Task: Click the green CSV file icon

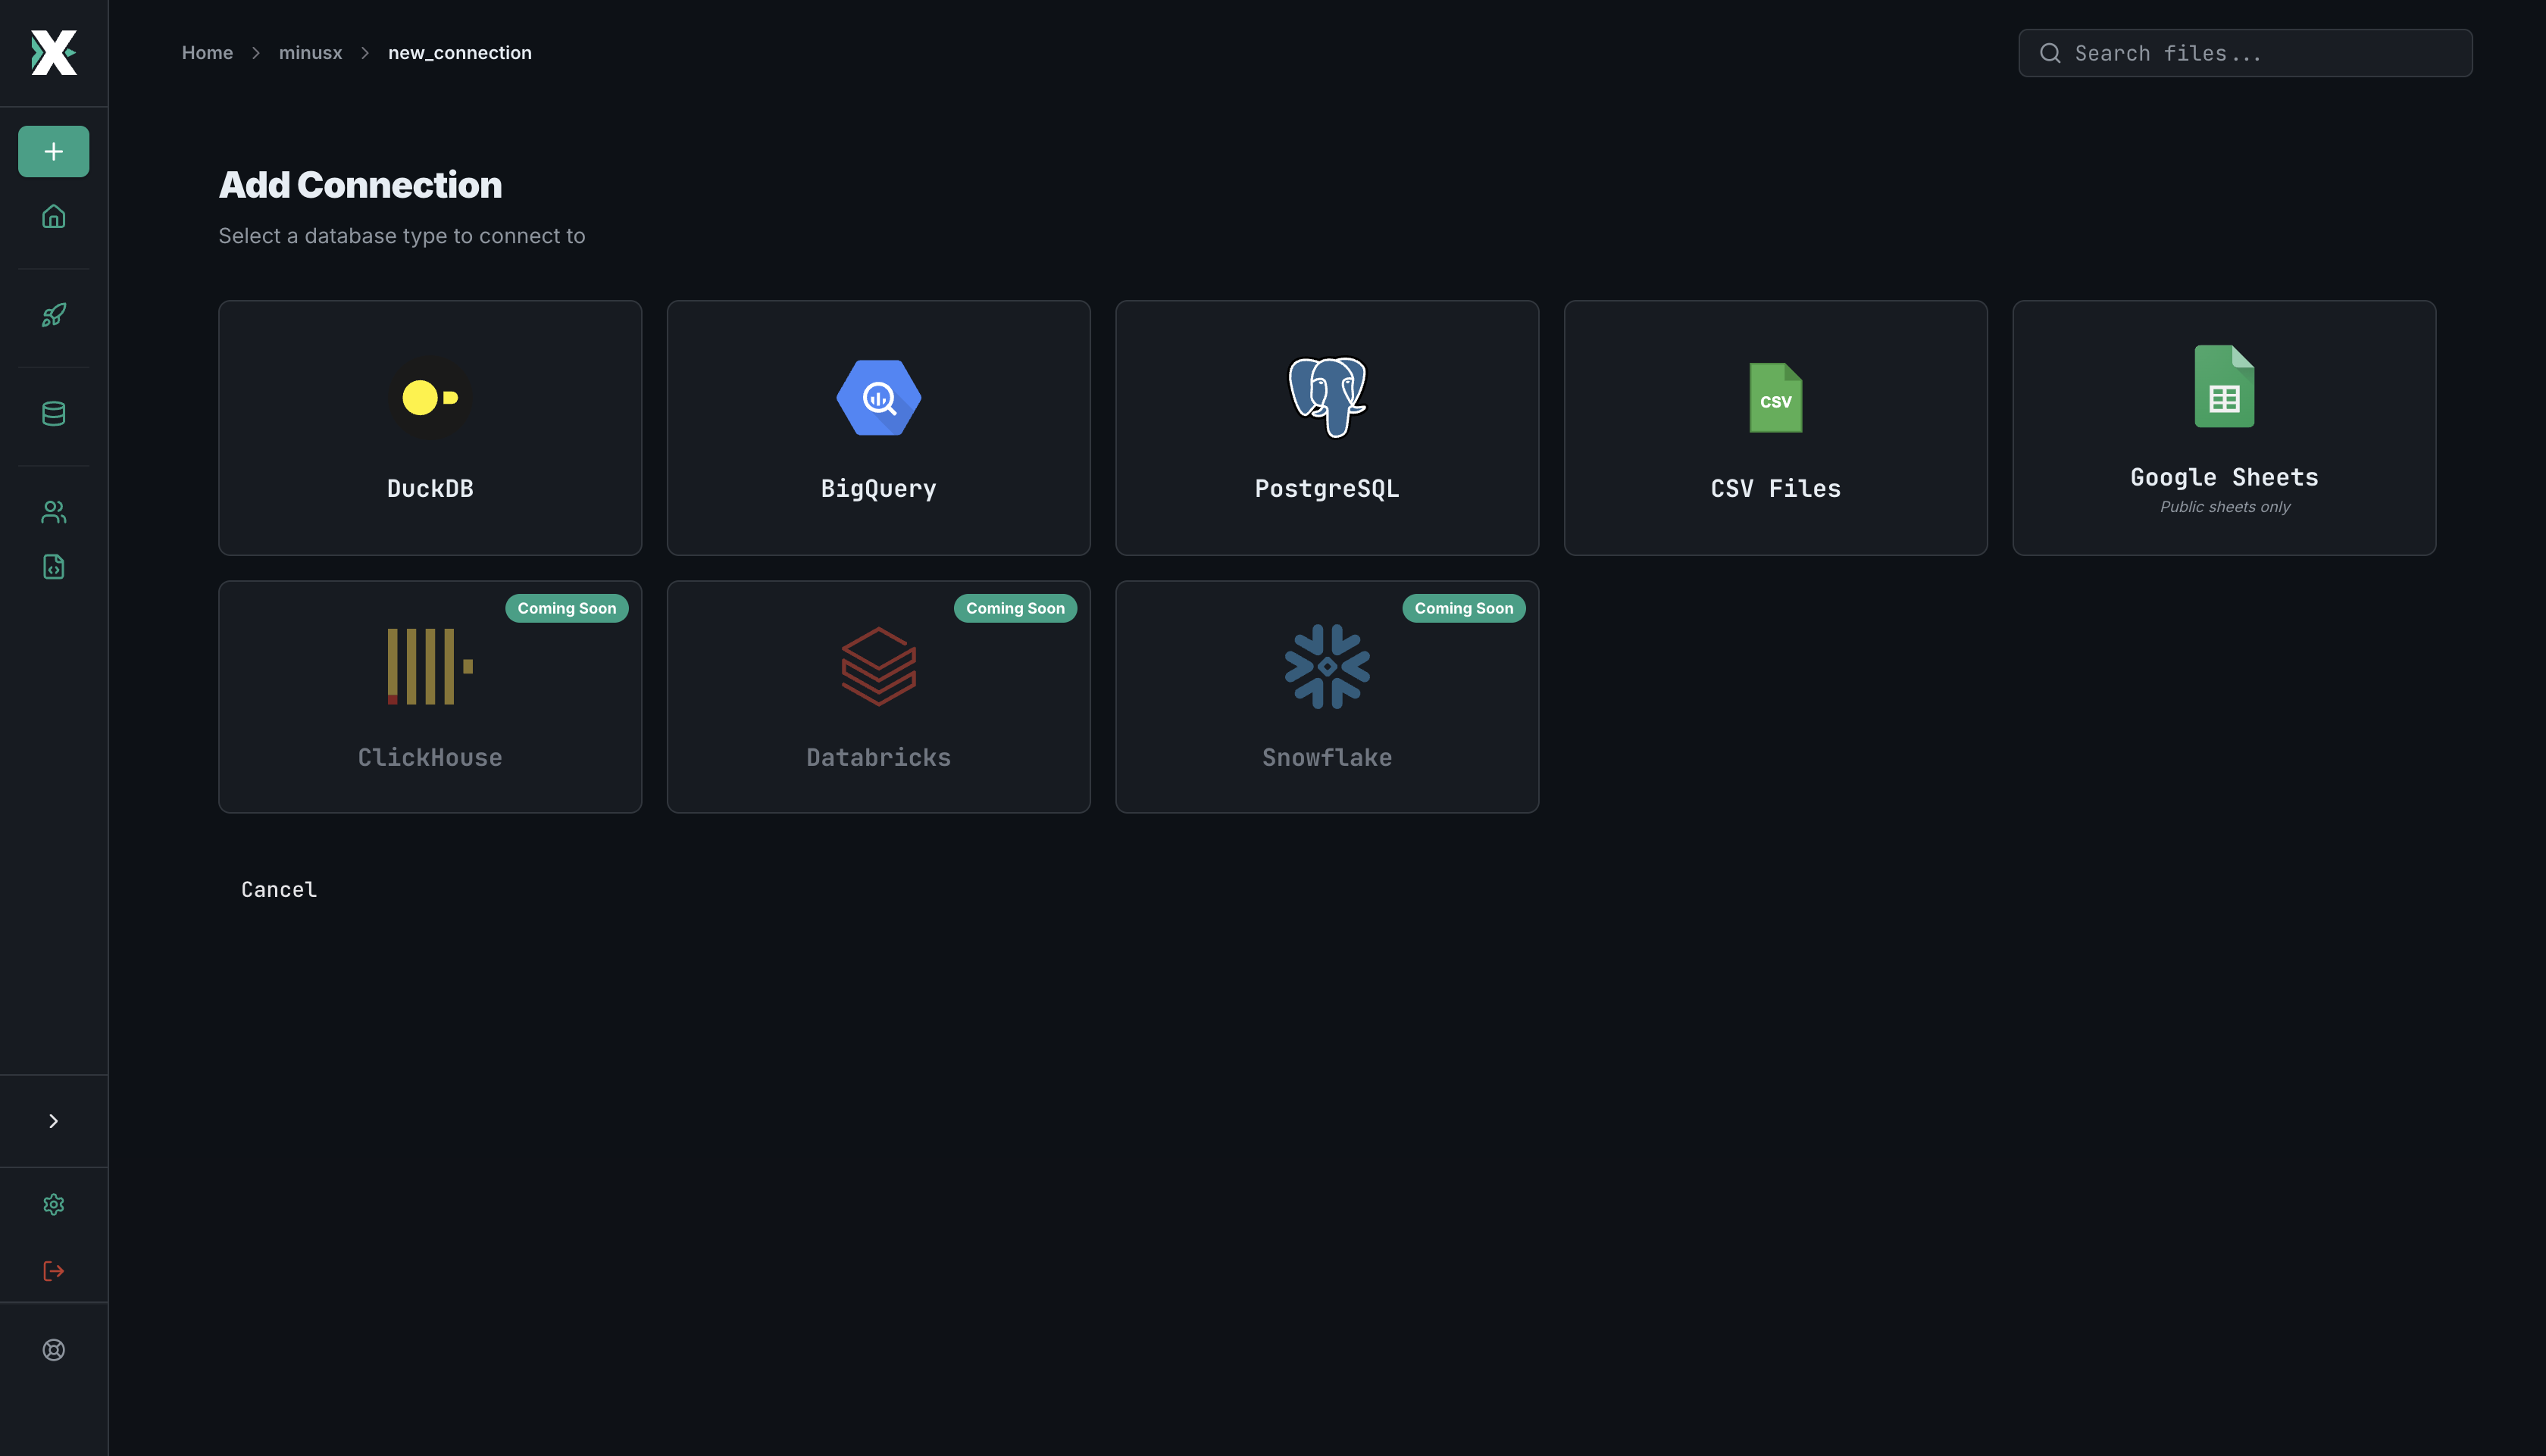Action: (x=1775, y=398)
